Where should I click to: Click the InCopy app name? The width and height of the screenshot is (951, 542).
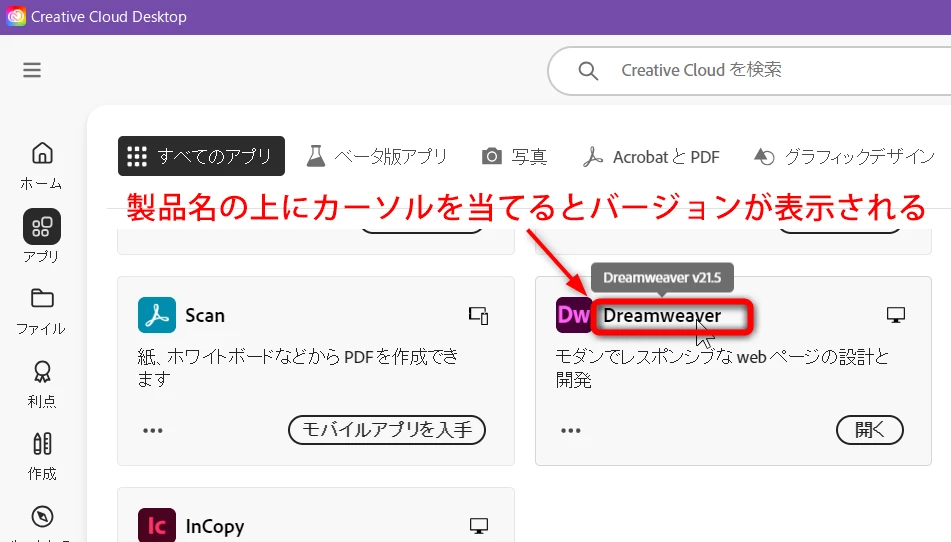(215, 527)
